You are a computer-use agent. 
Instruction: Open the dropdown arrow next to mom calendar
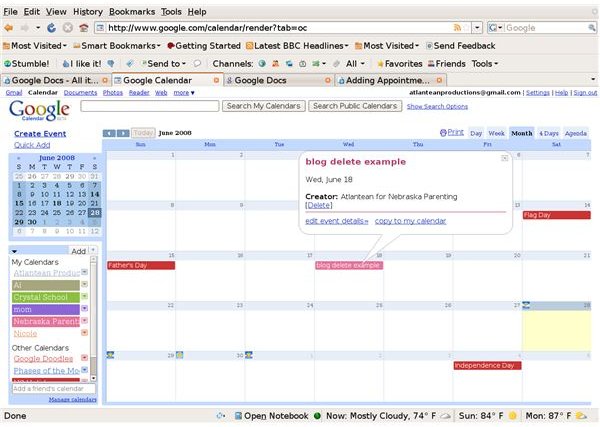[85, 308]
